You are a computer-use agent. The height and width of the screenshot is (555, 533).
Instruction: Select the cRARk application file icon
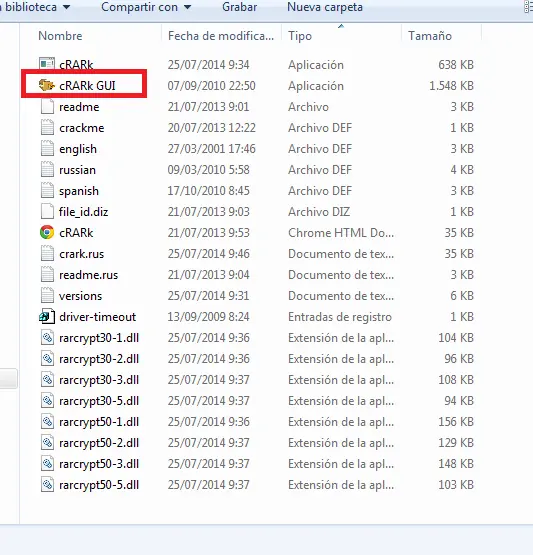pyautogui.click(x=47, y=64)
